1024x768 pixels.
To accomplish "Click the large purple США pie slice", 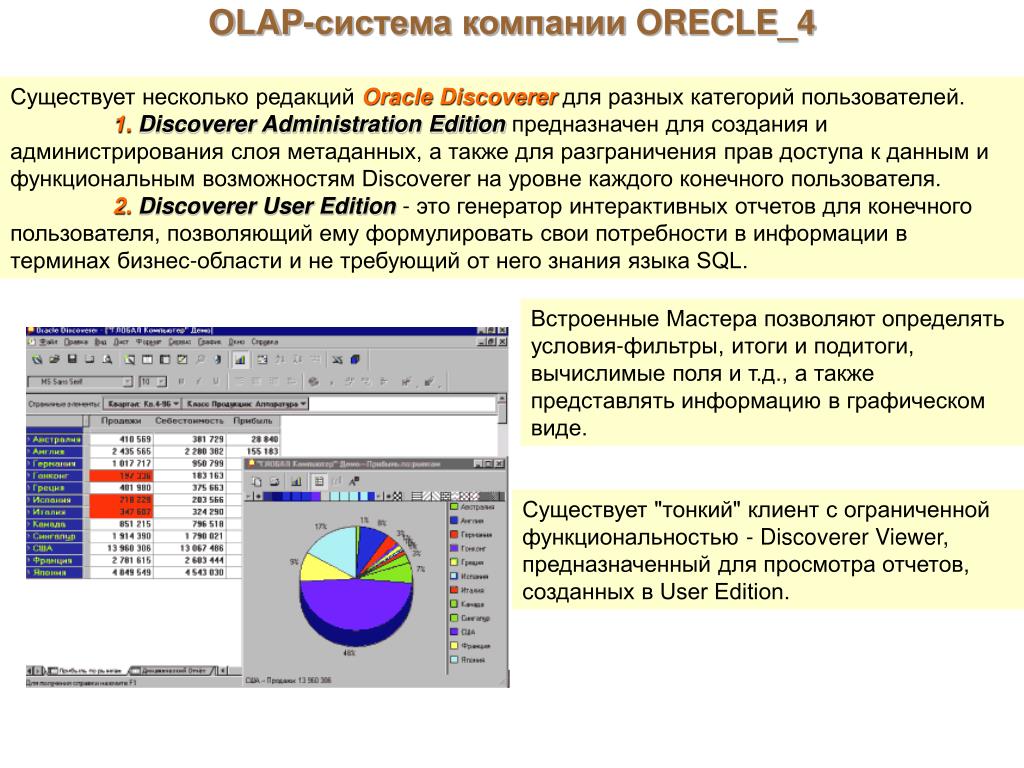I will pyautogui.click(x=356, y=603).
